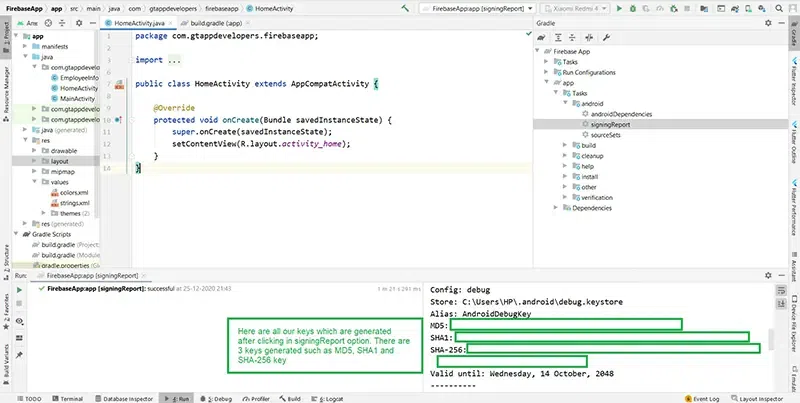Open Device File Explorer side panel
The height and width of the screenshot is (403, 800).
pyautogui.click(x=794, y=323)
